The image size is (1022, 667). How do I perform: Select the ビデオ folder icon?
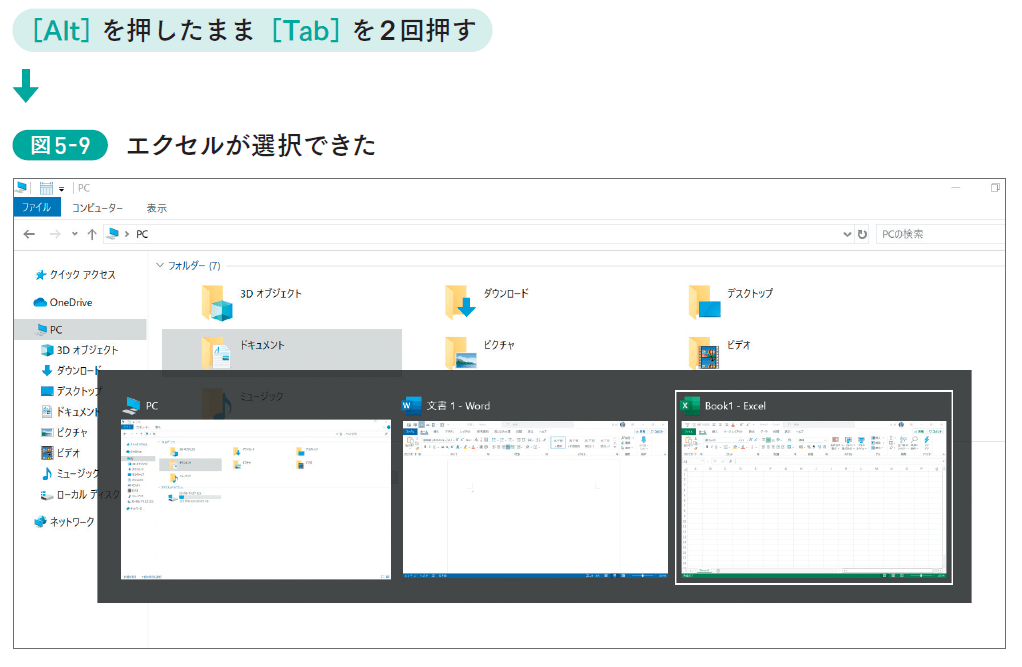point(705,352)
